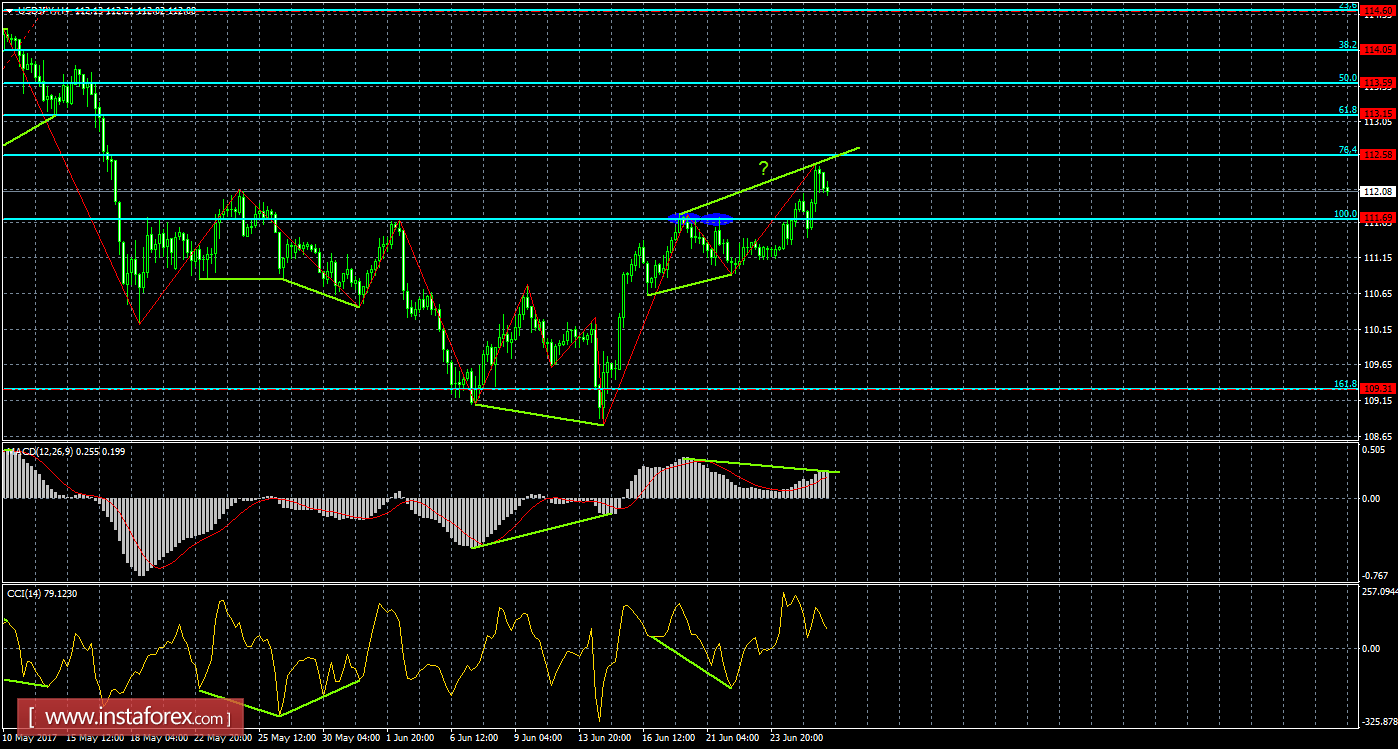1398x749 pixels.
Task: Click the red 113.59 price tag
Action: (x=1379, y=82)
